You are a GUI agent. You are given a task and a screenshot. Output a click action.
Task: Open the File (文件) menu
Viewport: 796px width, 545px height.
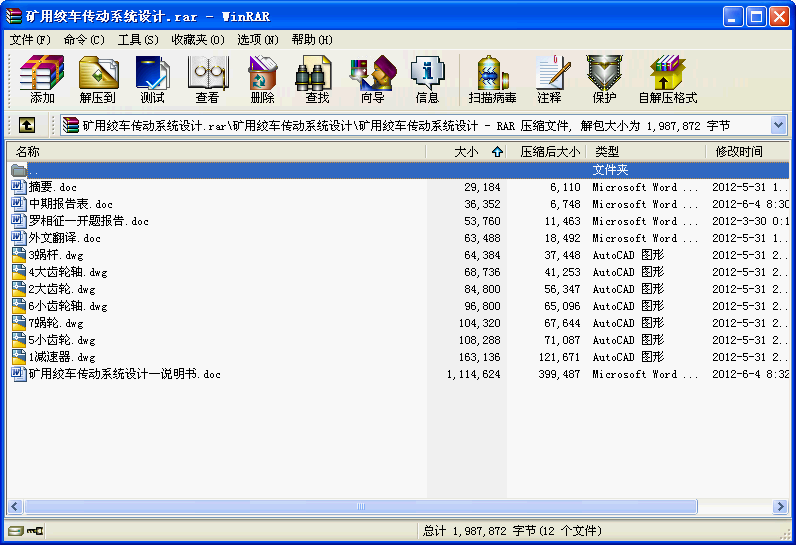click(30, 39)
